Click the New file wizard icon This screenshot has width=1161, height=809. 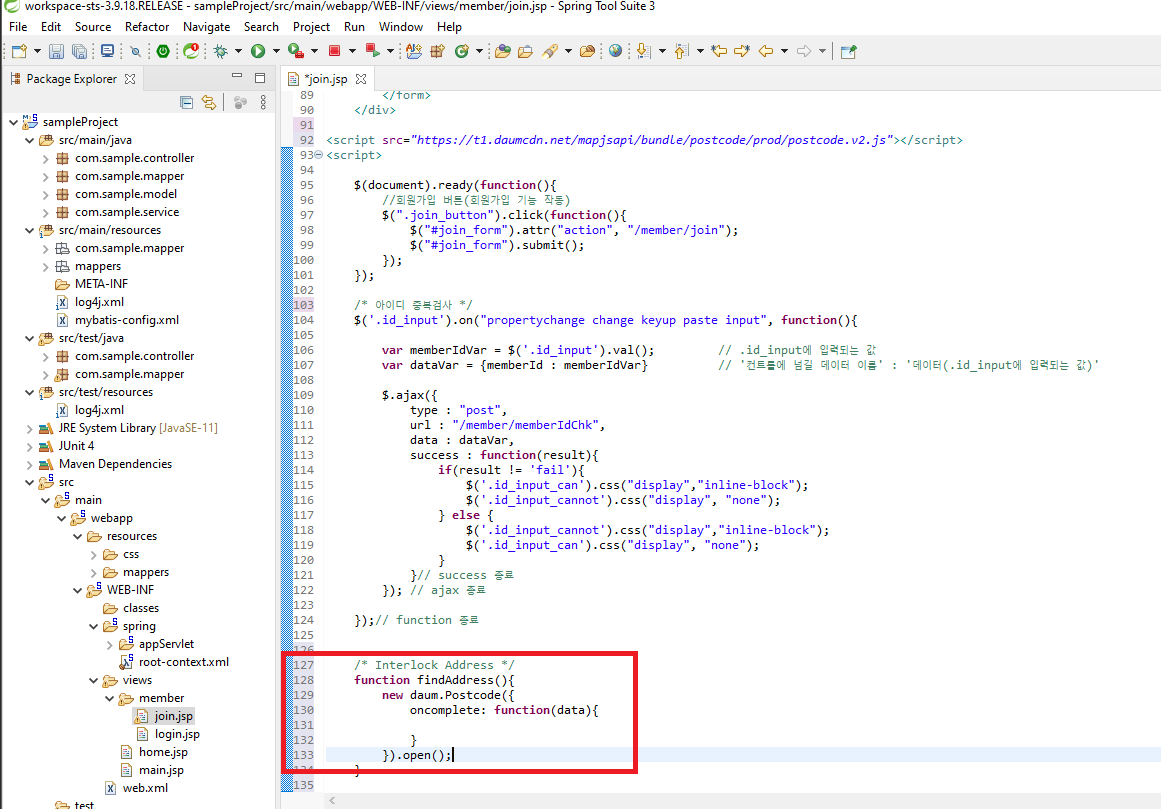tap(19, 51)
